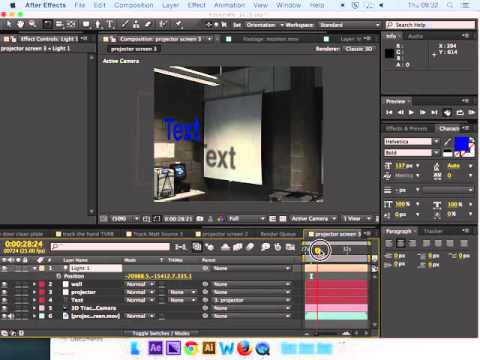Toggle visibility of 3D Tracker Camera layer

pos(4,308)
